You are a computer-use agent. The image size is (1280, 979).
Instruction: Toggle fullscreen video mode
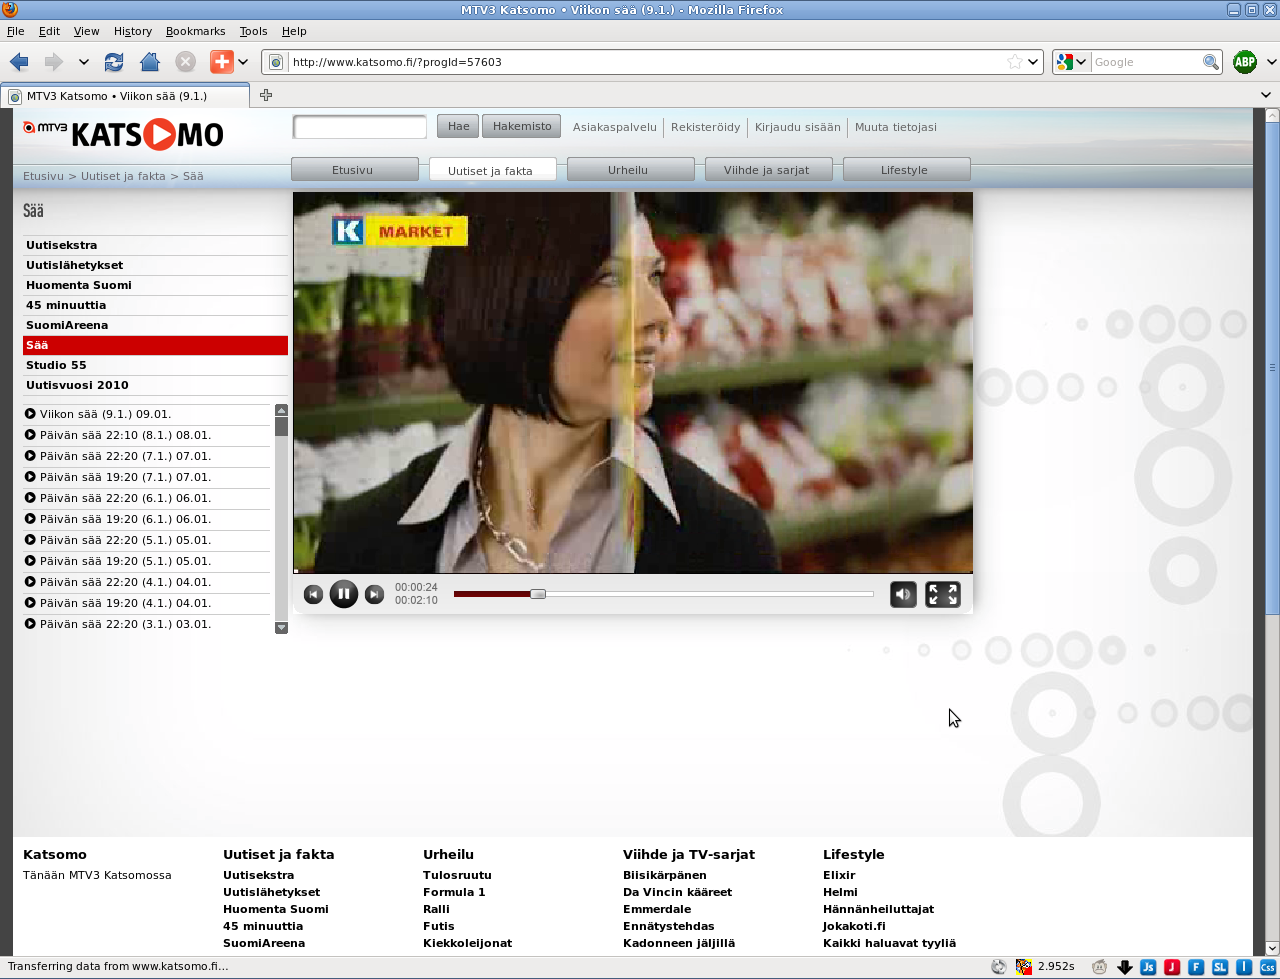tap(942, 594)
